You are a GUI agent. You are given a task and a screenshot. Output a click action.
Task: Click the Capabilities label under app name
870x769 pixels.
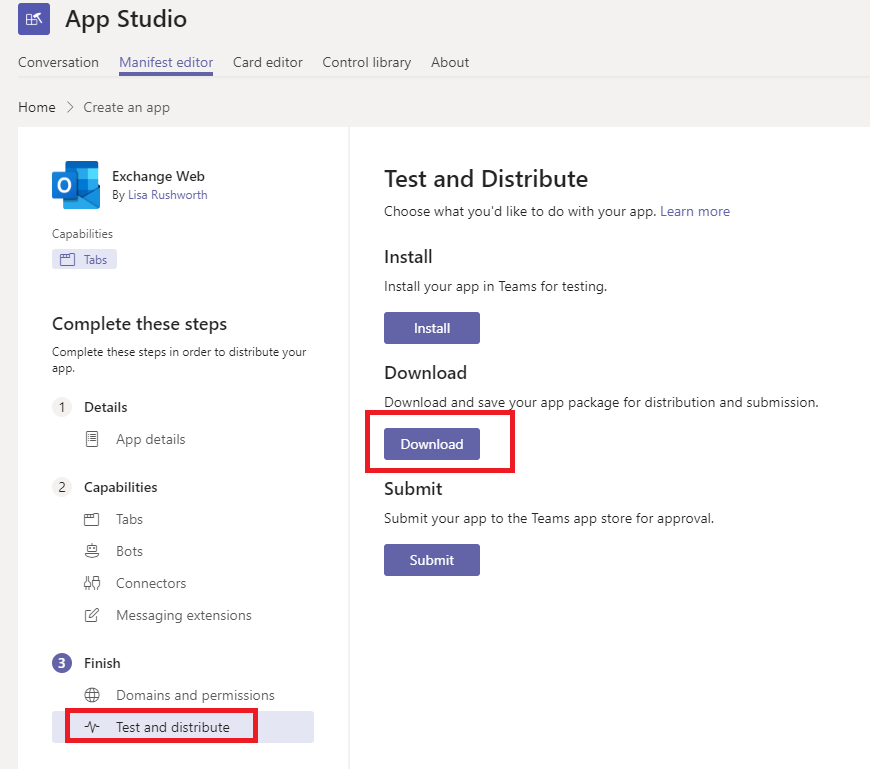tap(82, 234)
